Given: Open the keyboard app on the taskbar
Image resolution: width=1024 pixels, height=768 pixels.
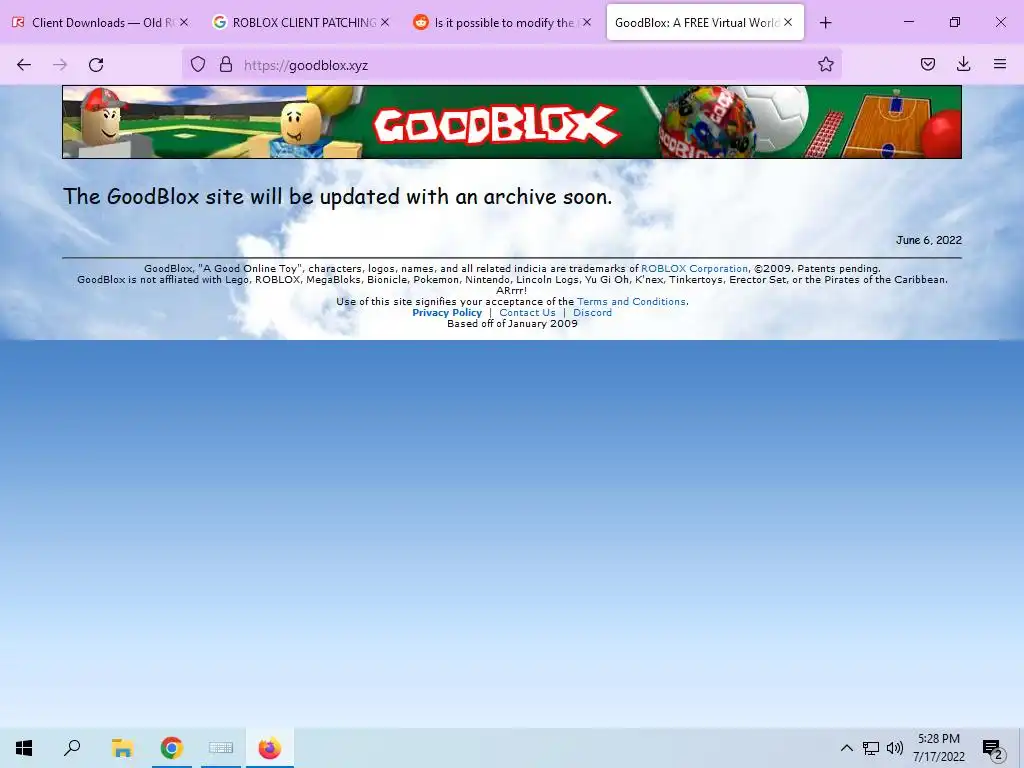Looking at the screenshot, I should (221, 748).
